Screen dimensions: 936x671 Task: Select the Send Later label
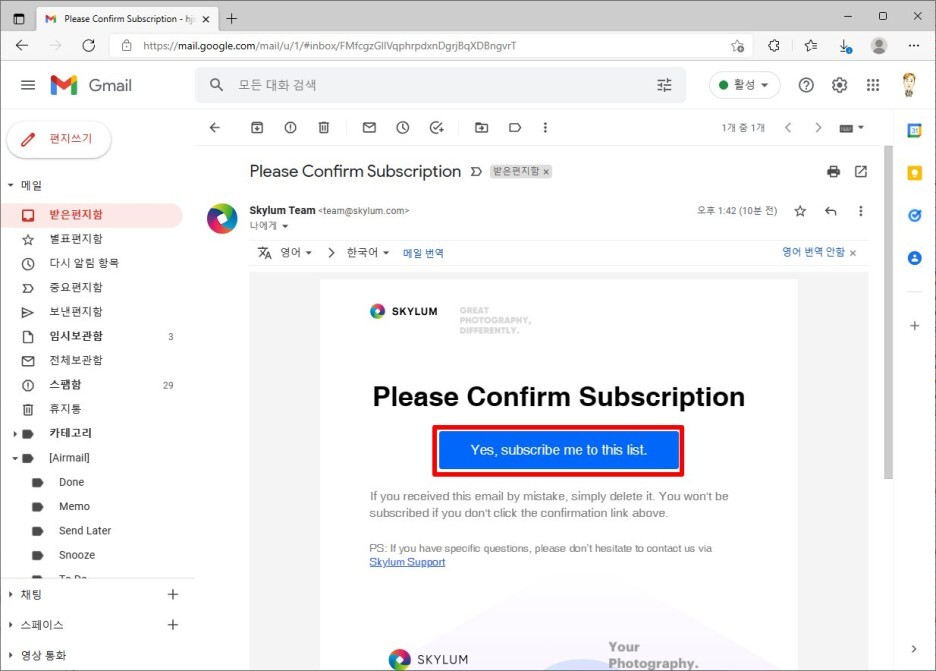pyautogui.click(x=85, y=531)
